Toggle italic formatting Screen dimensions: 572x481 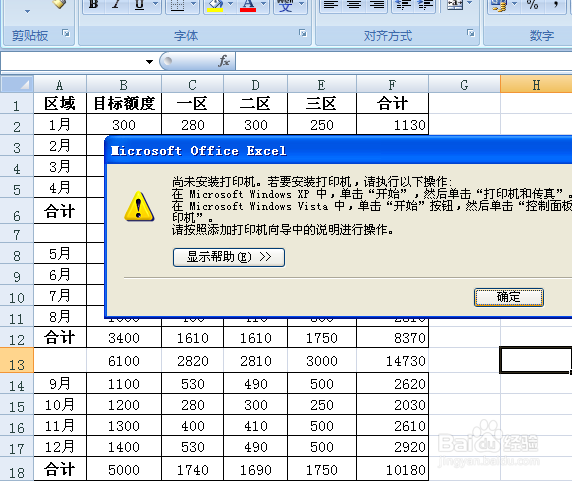[x=116, y=5]
